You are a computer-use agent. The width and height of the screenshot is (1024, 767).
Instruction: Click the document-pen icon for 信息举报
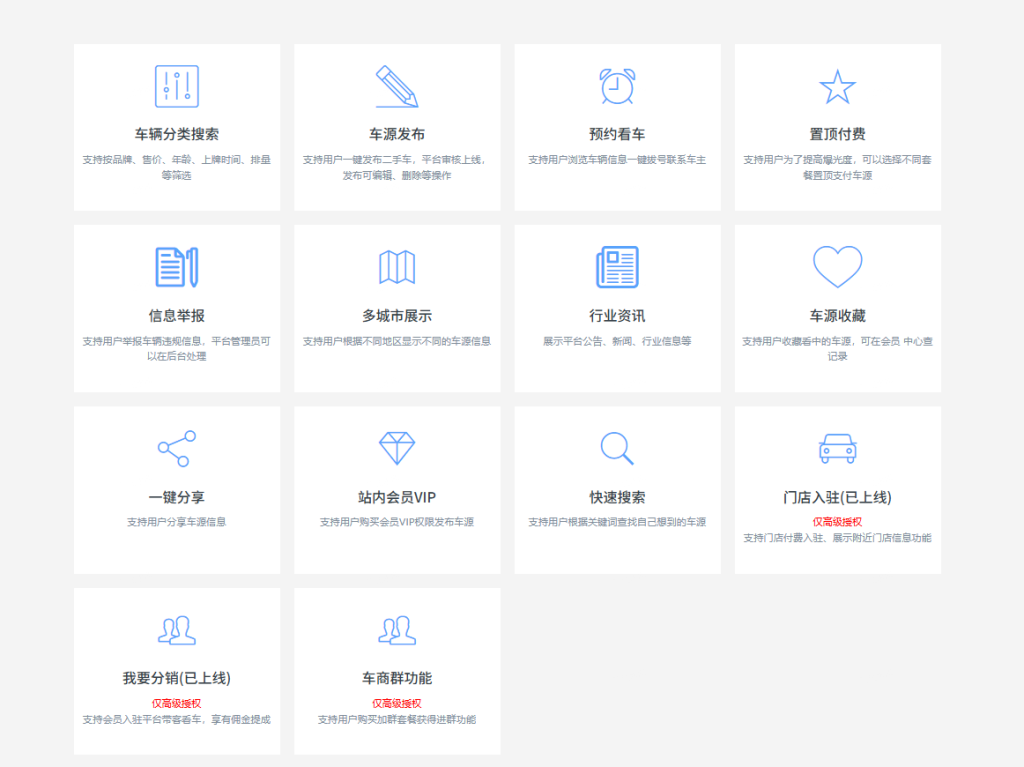pos(177,267)
